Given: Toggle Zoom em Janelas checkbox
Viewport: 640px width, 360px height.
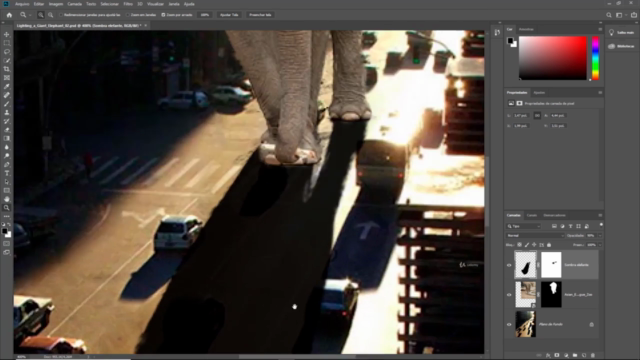Looking at the screenshot, I should 127,15.
